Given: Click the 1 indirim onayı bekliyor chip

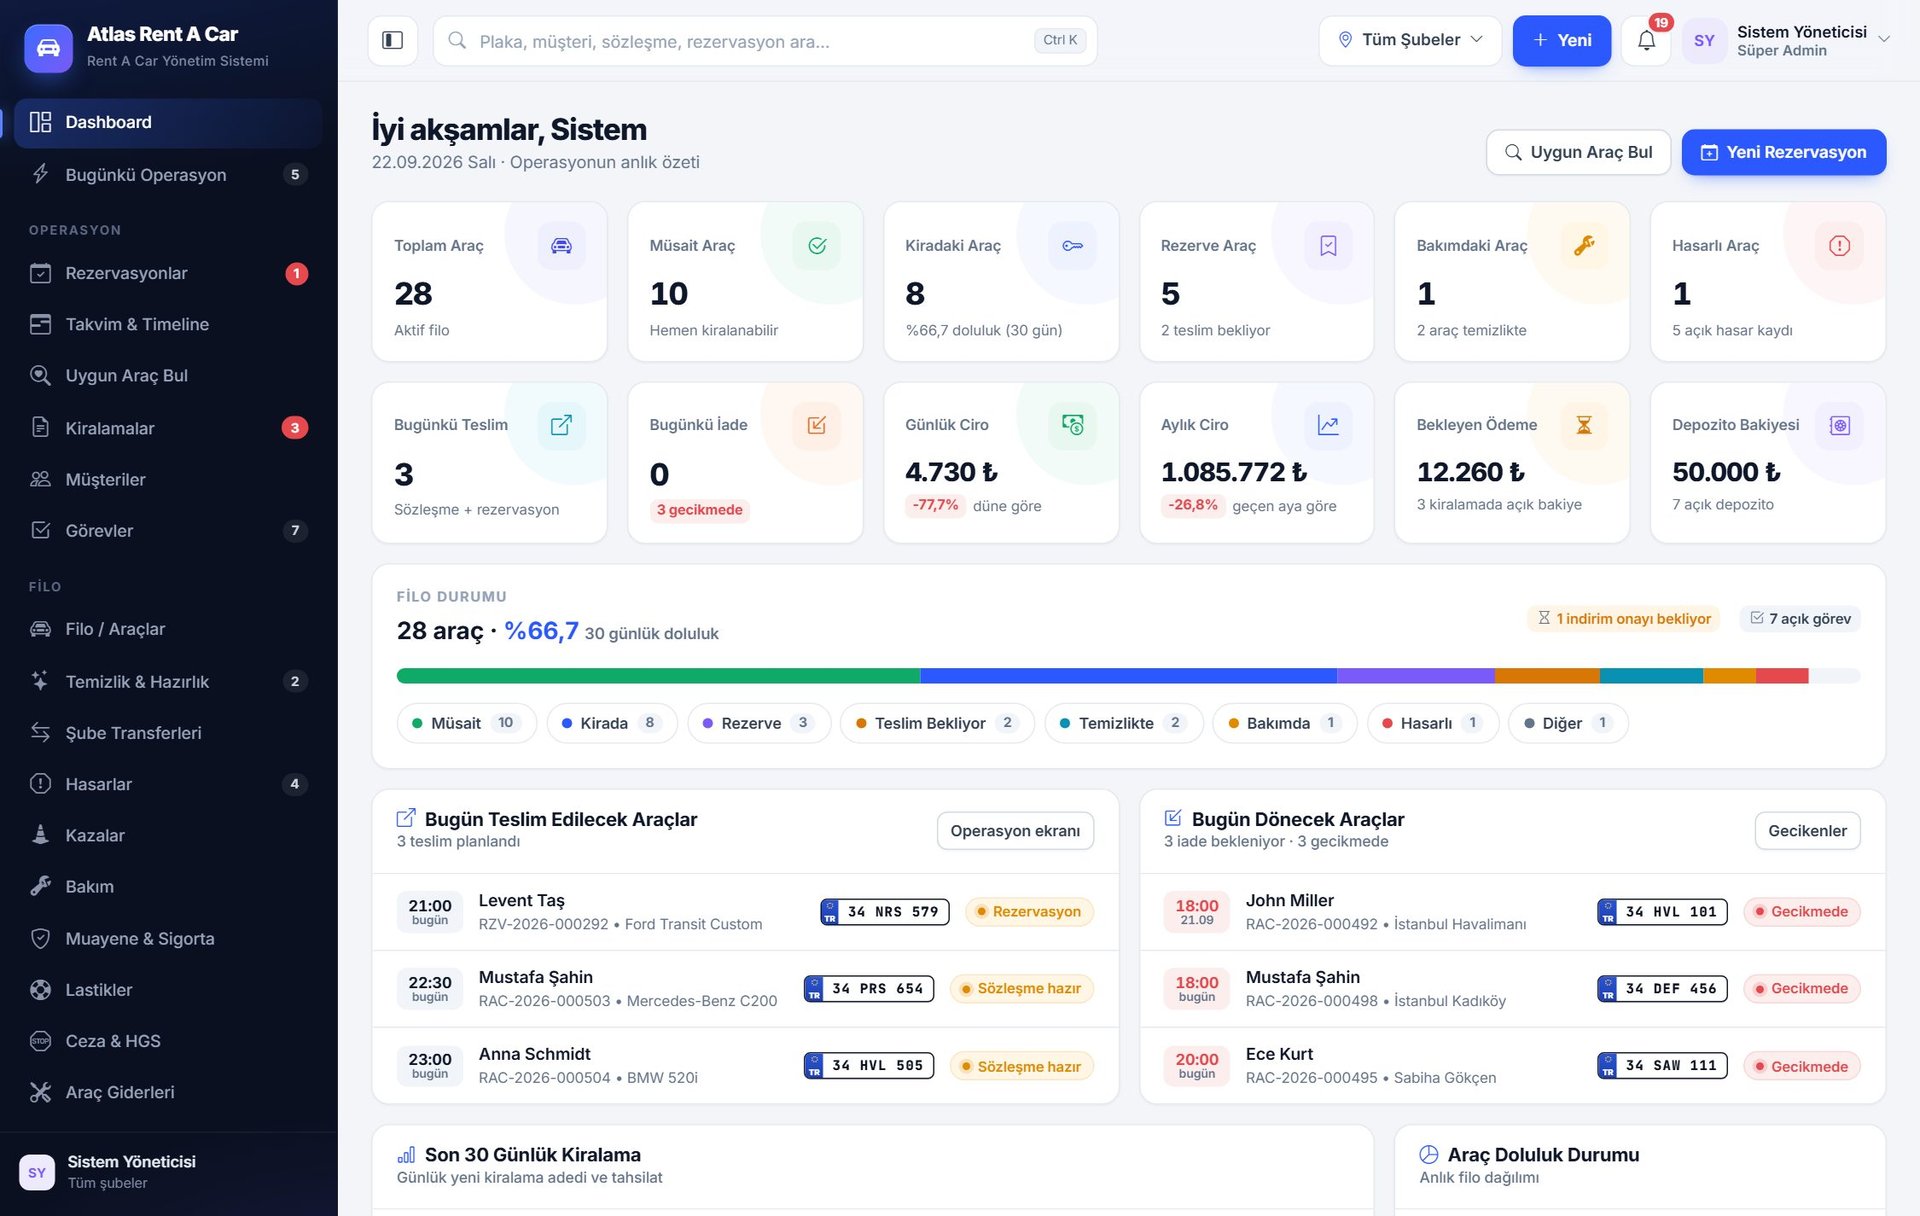Looking at the screenshot, I should click(1624, 619).
